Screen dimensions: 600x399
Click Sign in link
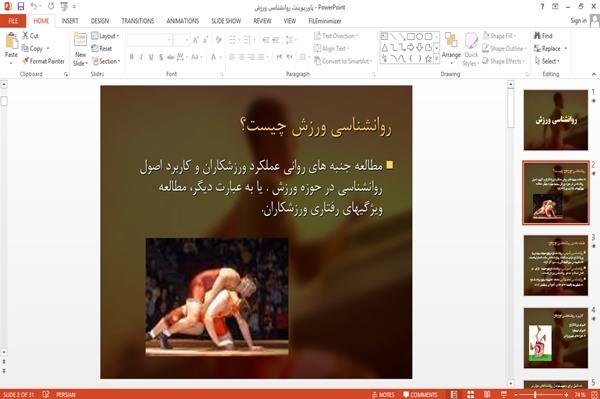coord(578,21)
